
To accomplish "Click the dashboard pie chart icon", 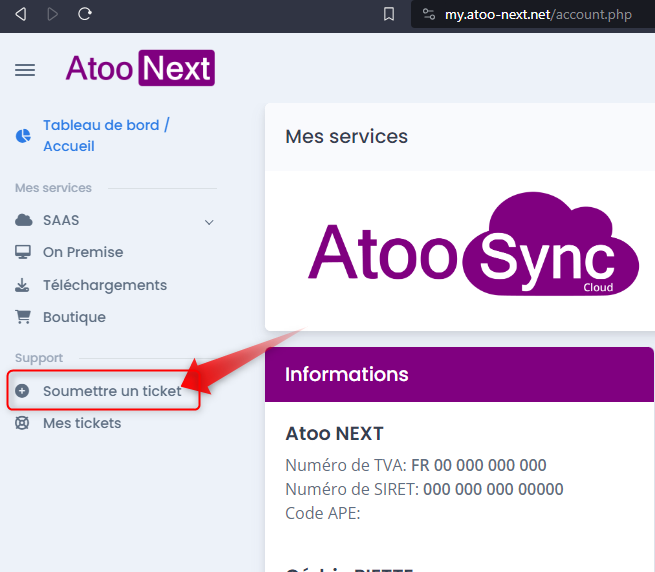I will (x=23, y=136).
